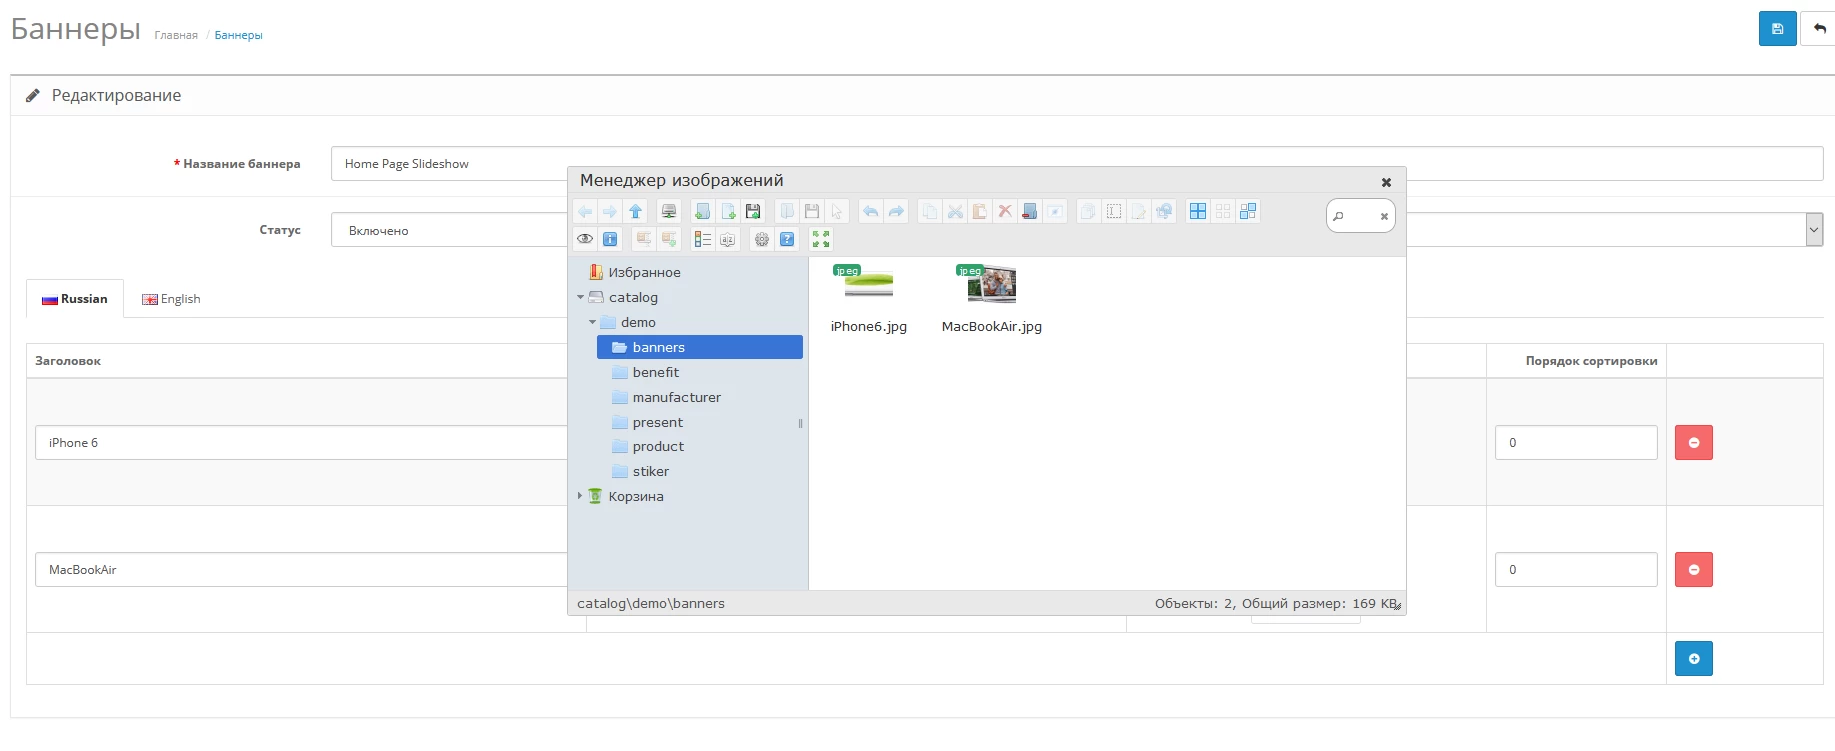Click the red X delete icon
The height and width of the screenshot is (751, 1835).
[x=1005, y=211]
